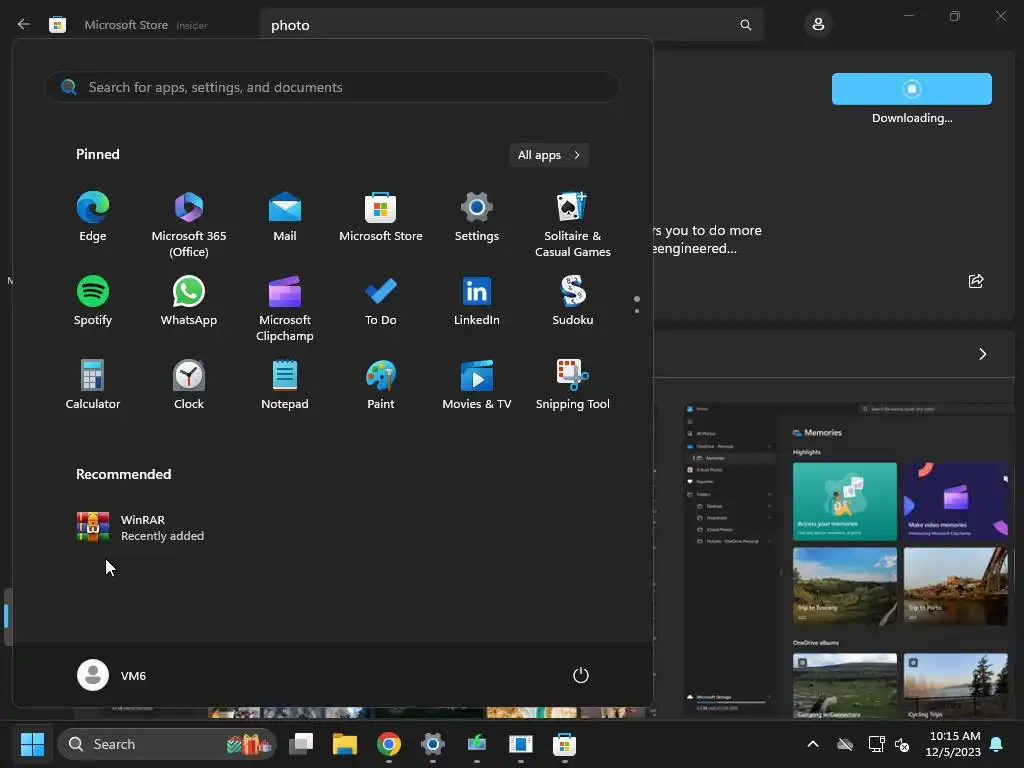Open Calculator app
This screenshot has height=768, width=1024.
click(x=93, y=385)
